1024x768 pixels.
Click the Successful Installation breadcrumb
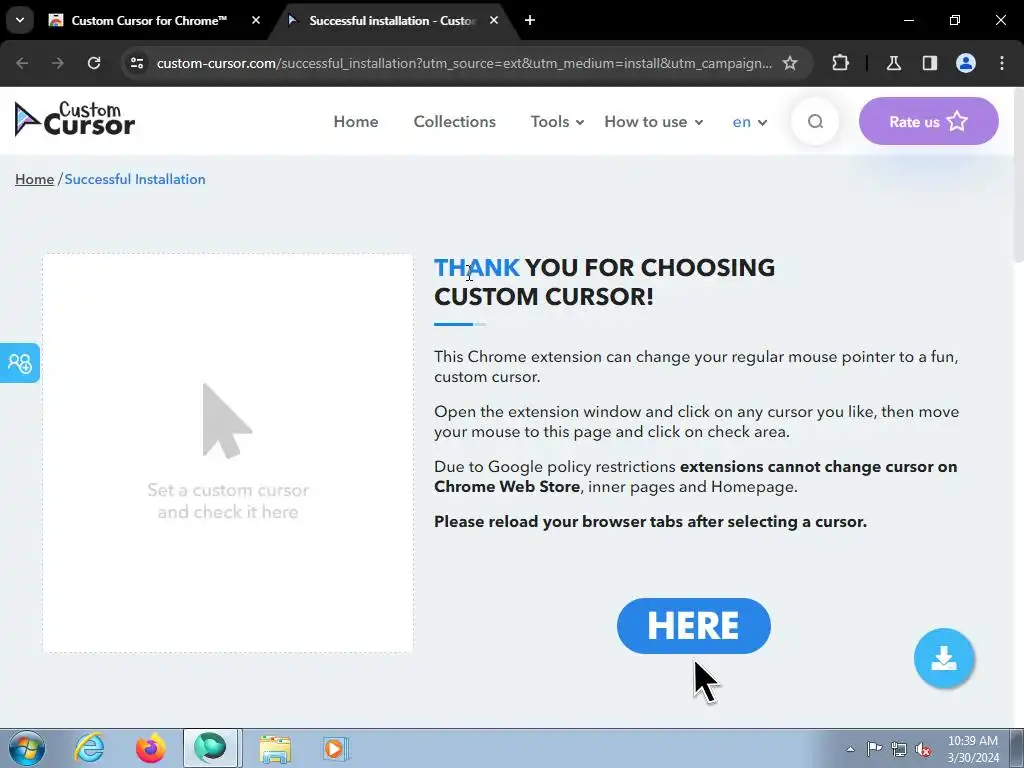coord(135,179)
